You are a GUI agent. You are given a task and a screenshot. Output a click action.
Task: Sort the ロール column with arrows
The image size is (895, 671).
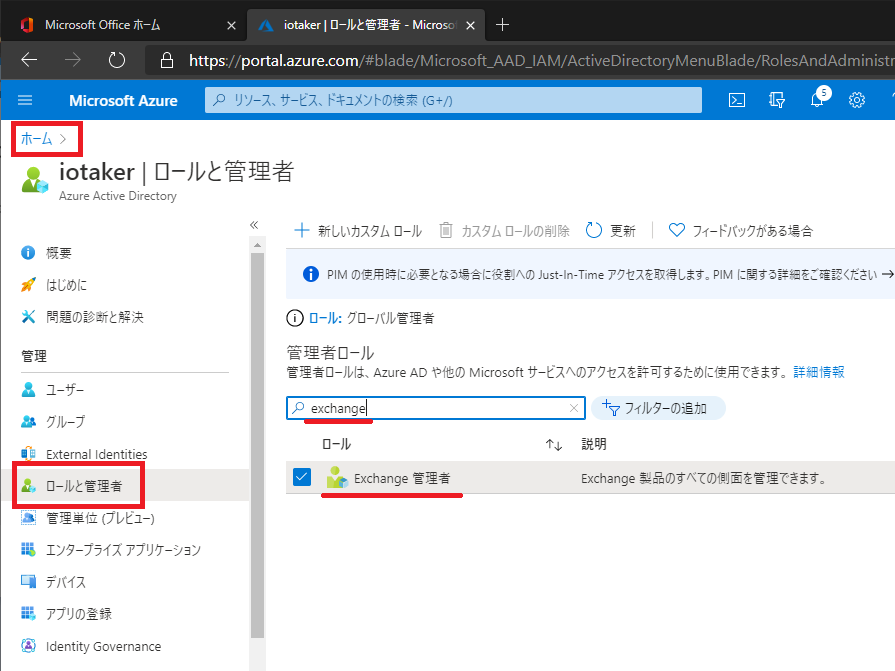[553, 444]
